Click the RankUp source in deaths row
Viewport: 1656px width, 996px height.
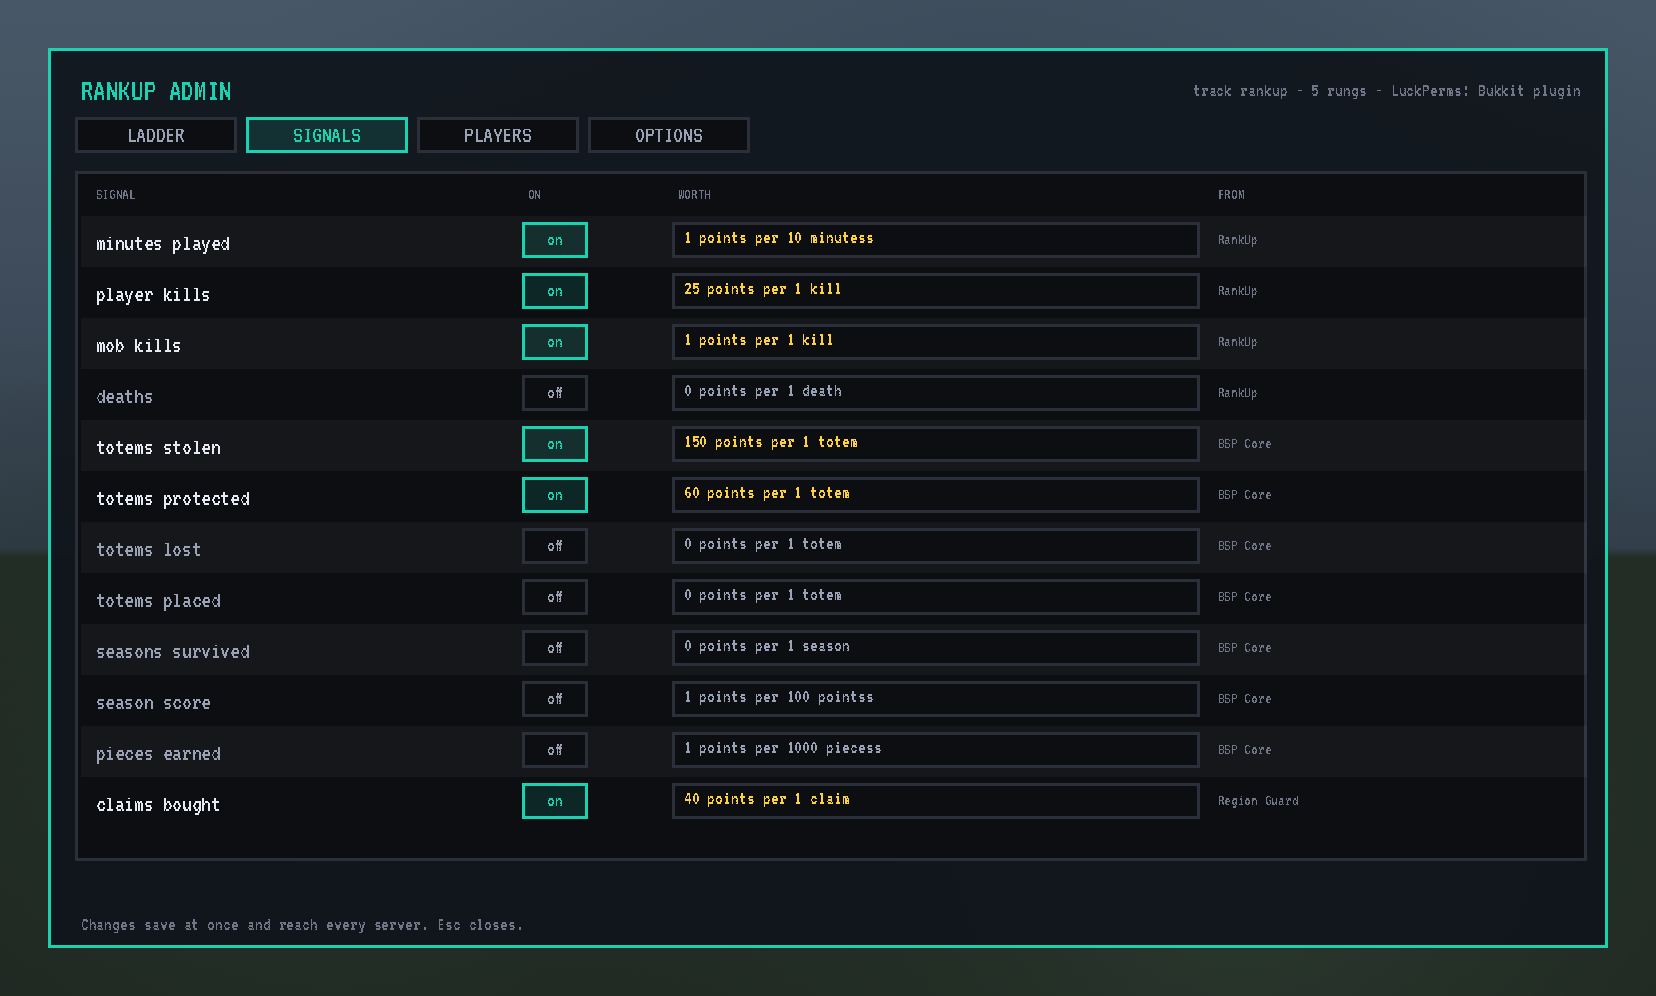[1237, 393]
